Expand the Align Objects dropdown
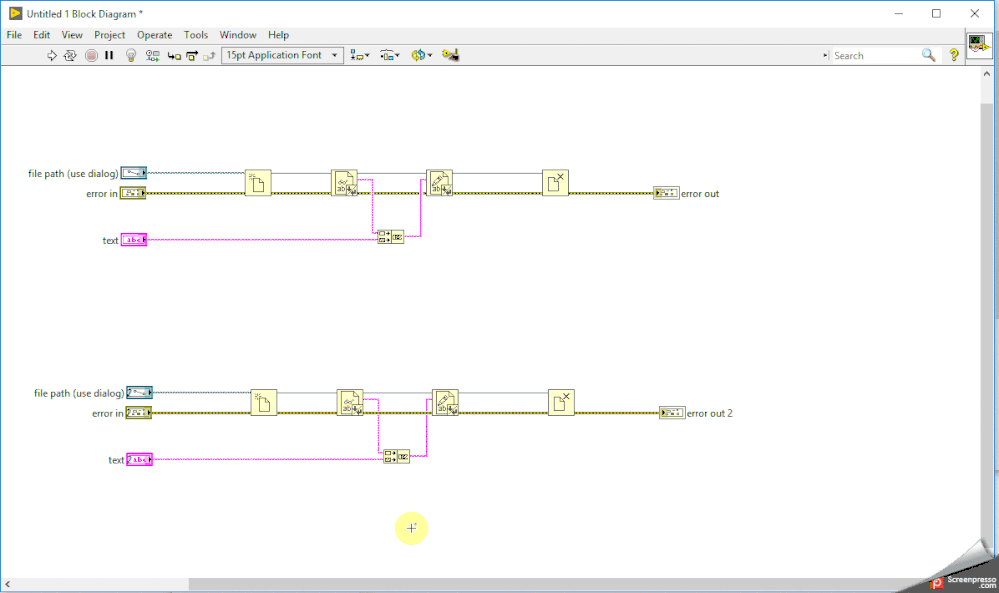 click(x=360, y=56)
